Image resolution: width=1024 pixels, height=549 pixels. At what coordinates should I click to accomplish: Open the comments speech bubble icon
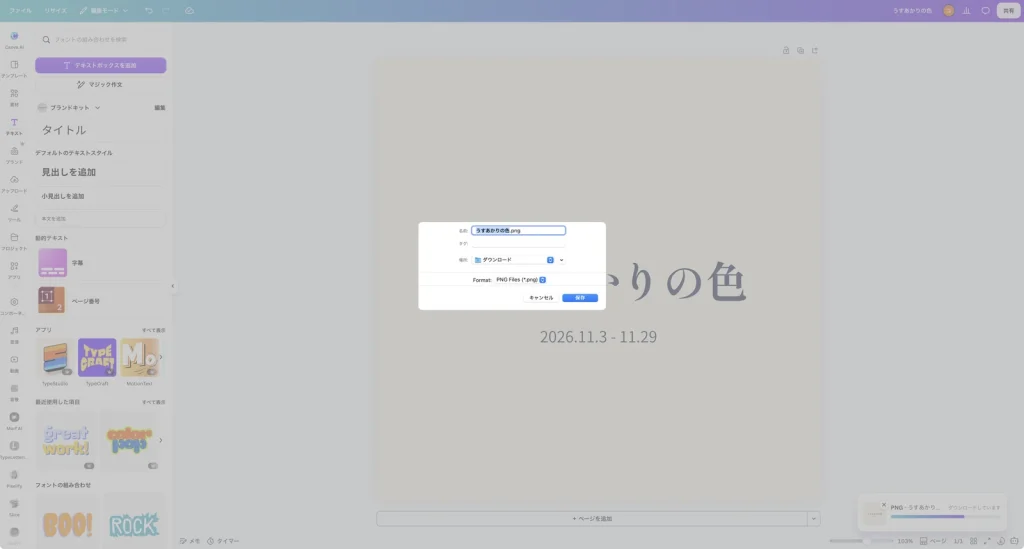point(985,10)
